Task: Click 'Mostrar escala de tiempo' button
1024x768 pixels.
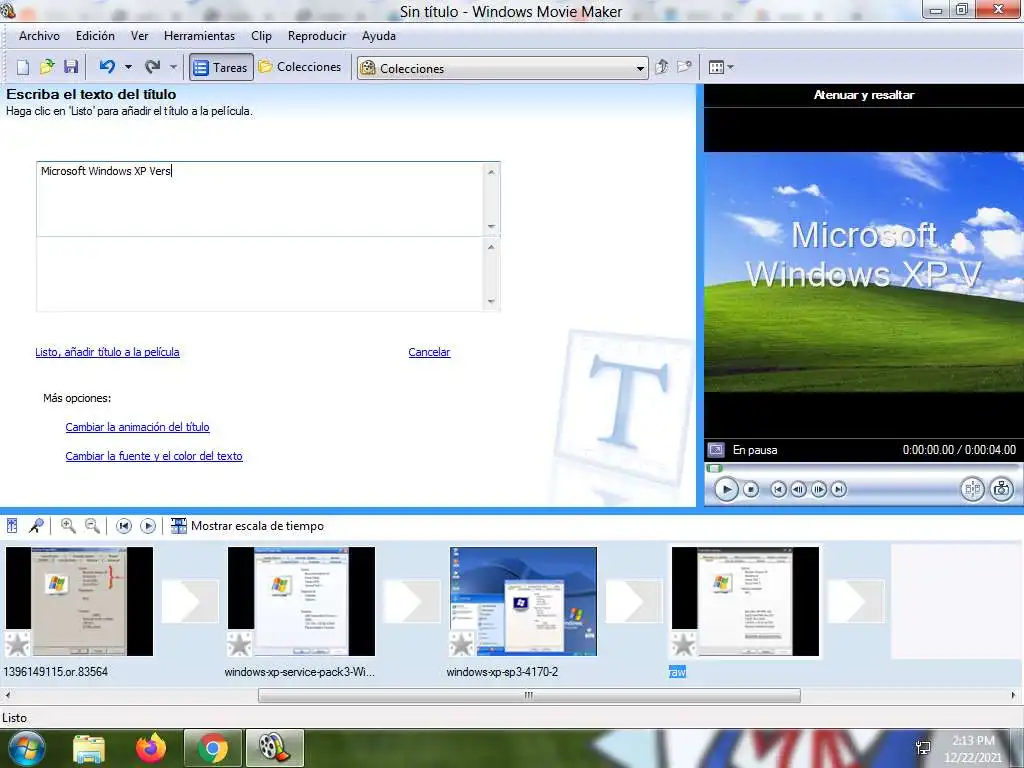Action: [248, 526]
